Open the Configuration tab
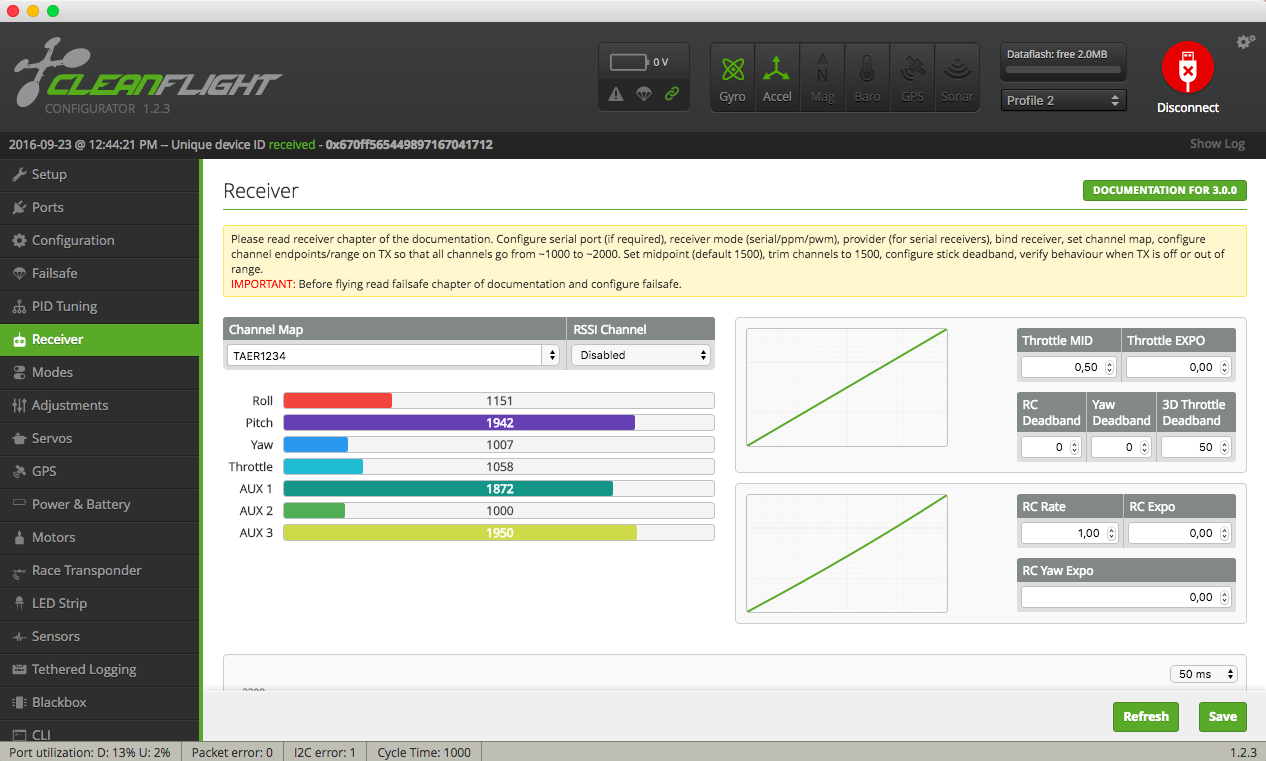This screenshot has height=761, width=1266. tap(100, 240)
